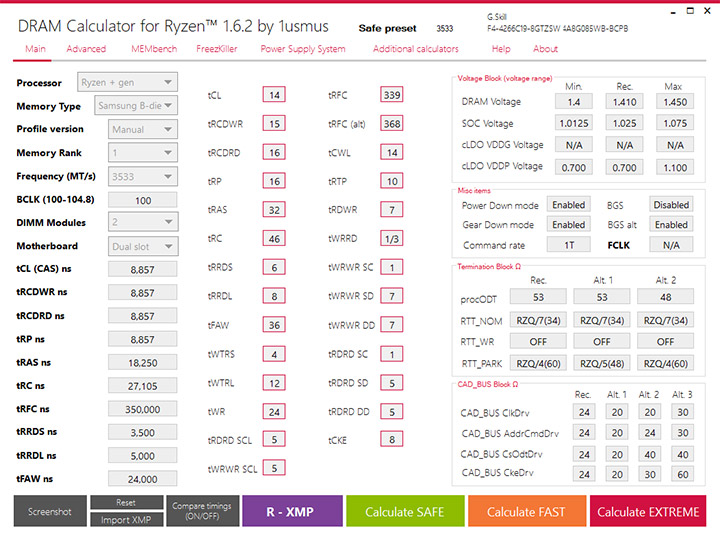Viewport: 720px width, 541px height.
Task: Click cLDO VDDP Voltage Max 1.100
Action: click(x=675, y=168)
